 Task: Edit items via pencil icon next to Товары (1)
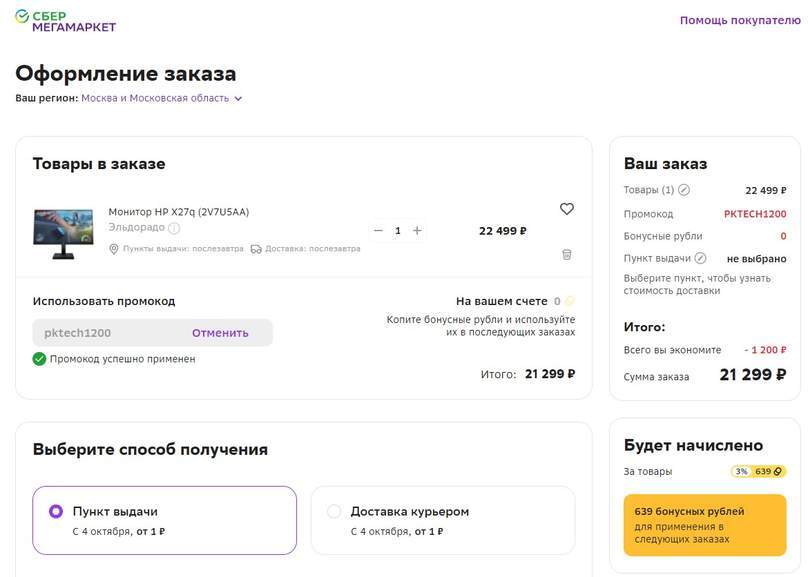(x=684, y=190)
